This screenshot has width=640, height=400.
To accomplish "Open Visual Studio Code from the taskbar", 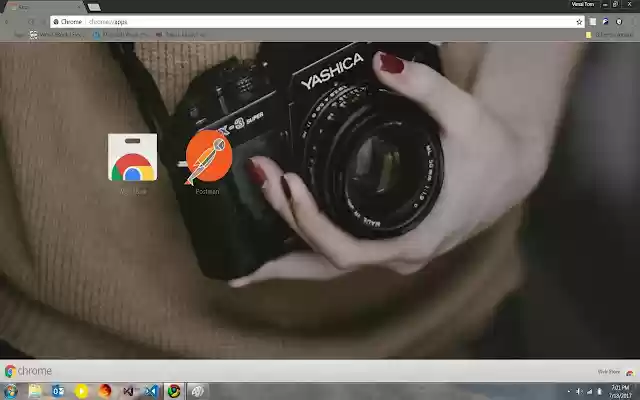I will click(151, 391).
